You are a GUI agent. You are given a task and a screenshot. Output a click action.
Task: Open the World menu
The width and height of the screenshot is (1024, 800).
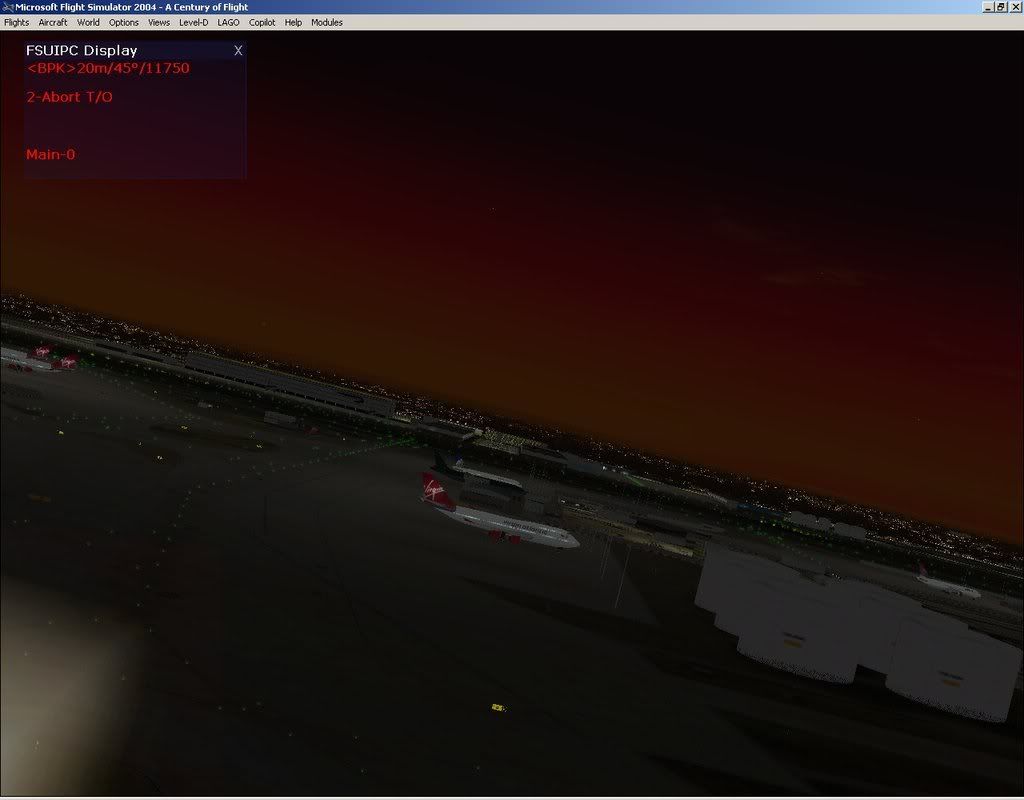click(88, 22)
